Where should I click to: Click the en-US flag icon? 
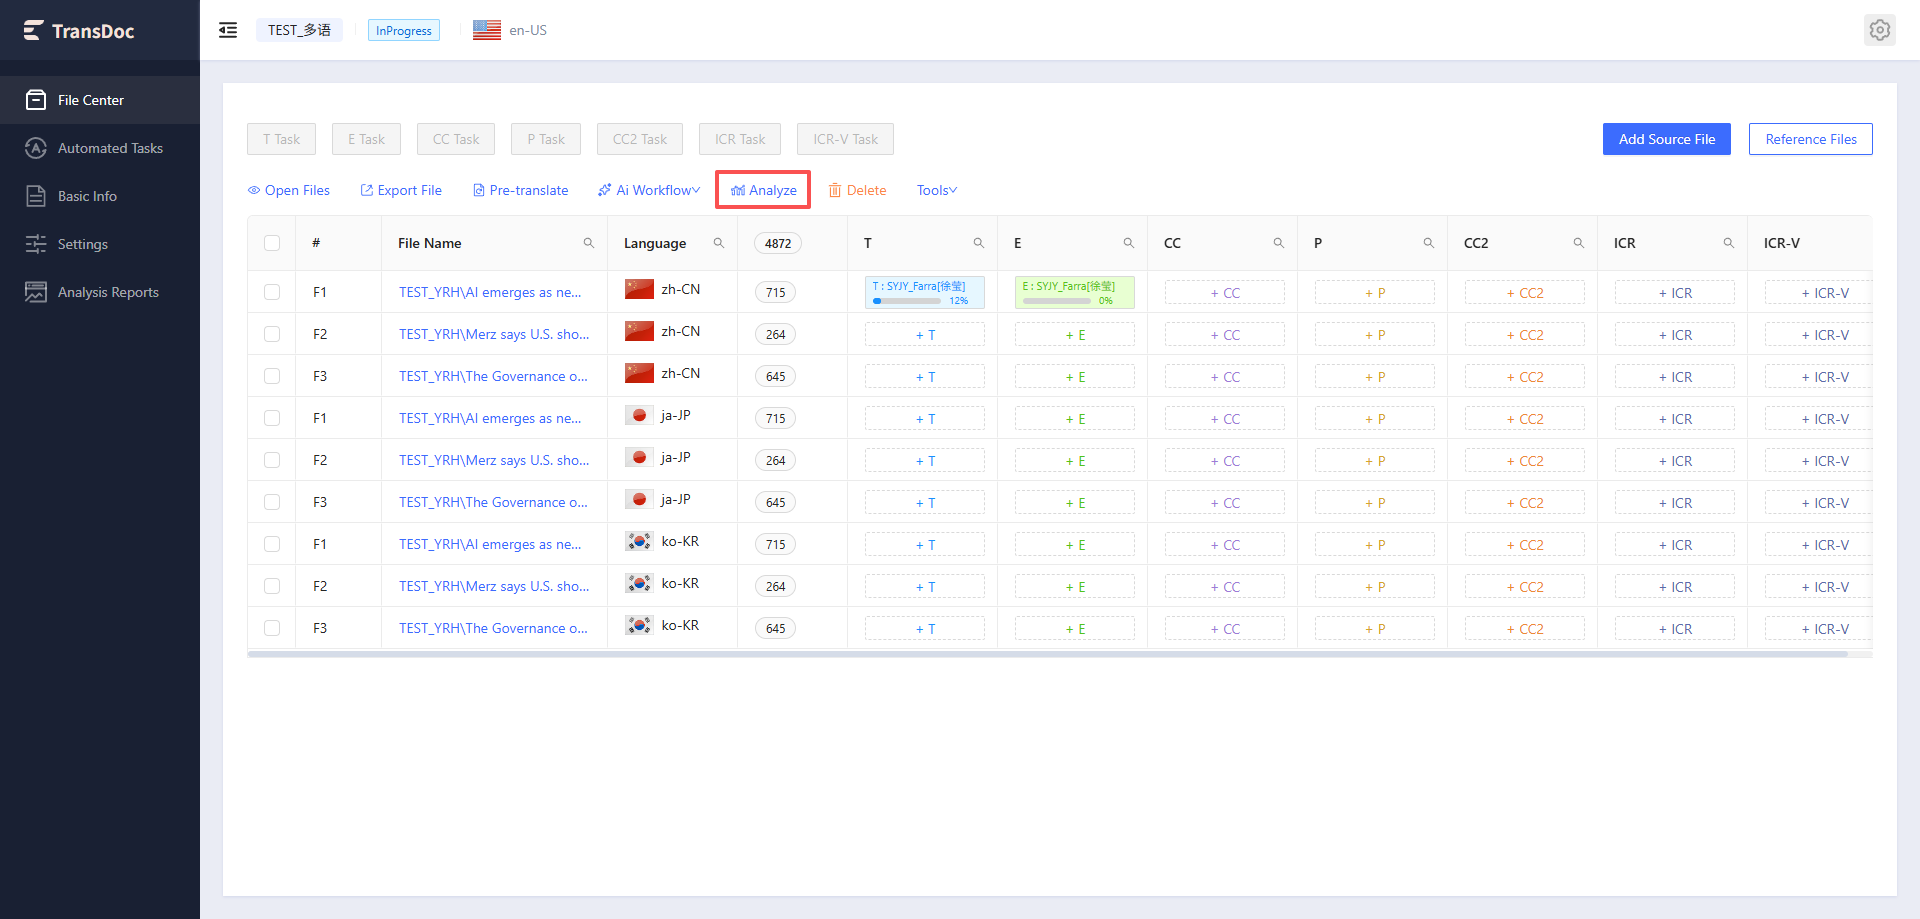click(x=487, y=30)
